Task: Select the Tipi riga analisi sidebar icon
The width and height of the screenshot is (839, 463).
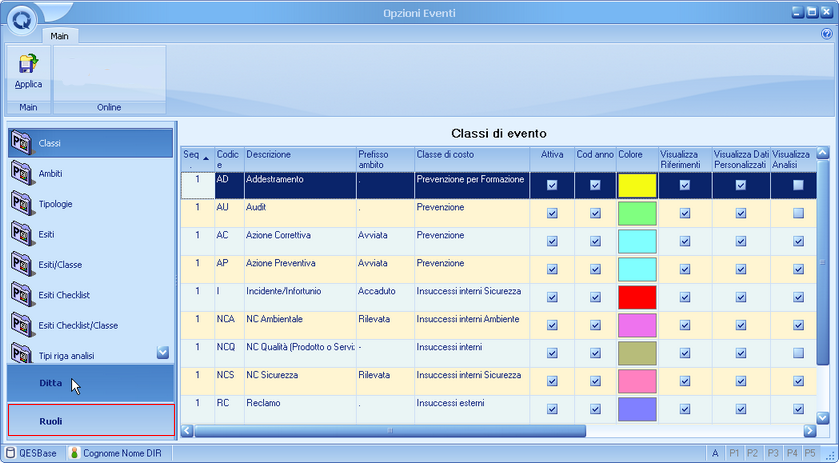Action: (x=21, y=353)
